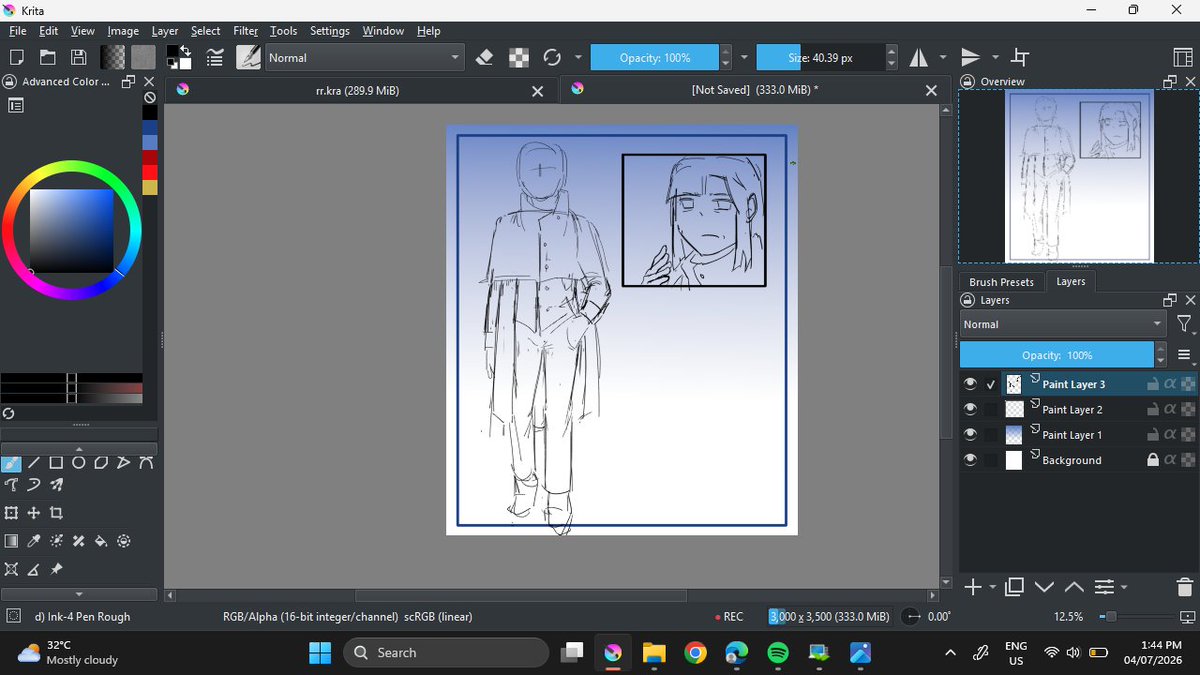Toggle horizontal mirror tool
The width and height of the screenshot is (1200, 675).
[x=918, y=57]
